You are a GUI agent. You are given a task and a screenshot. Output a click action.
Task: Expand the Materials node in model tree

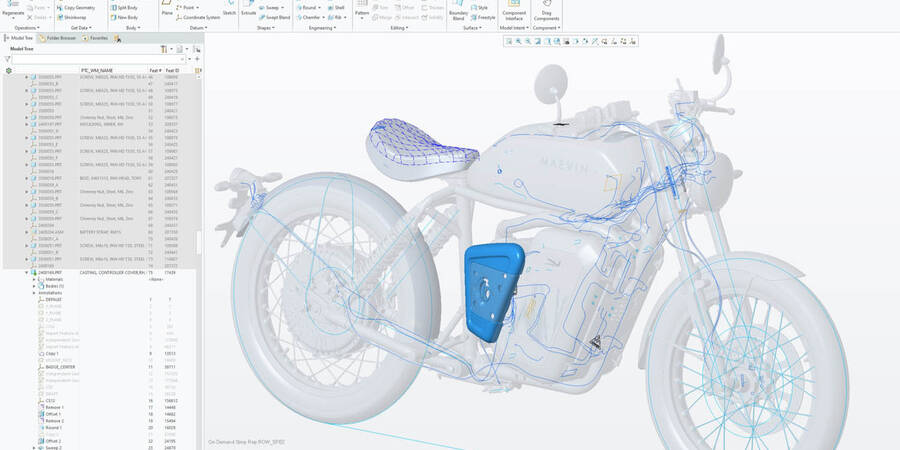(x=33, y=279)
